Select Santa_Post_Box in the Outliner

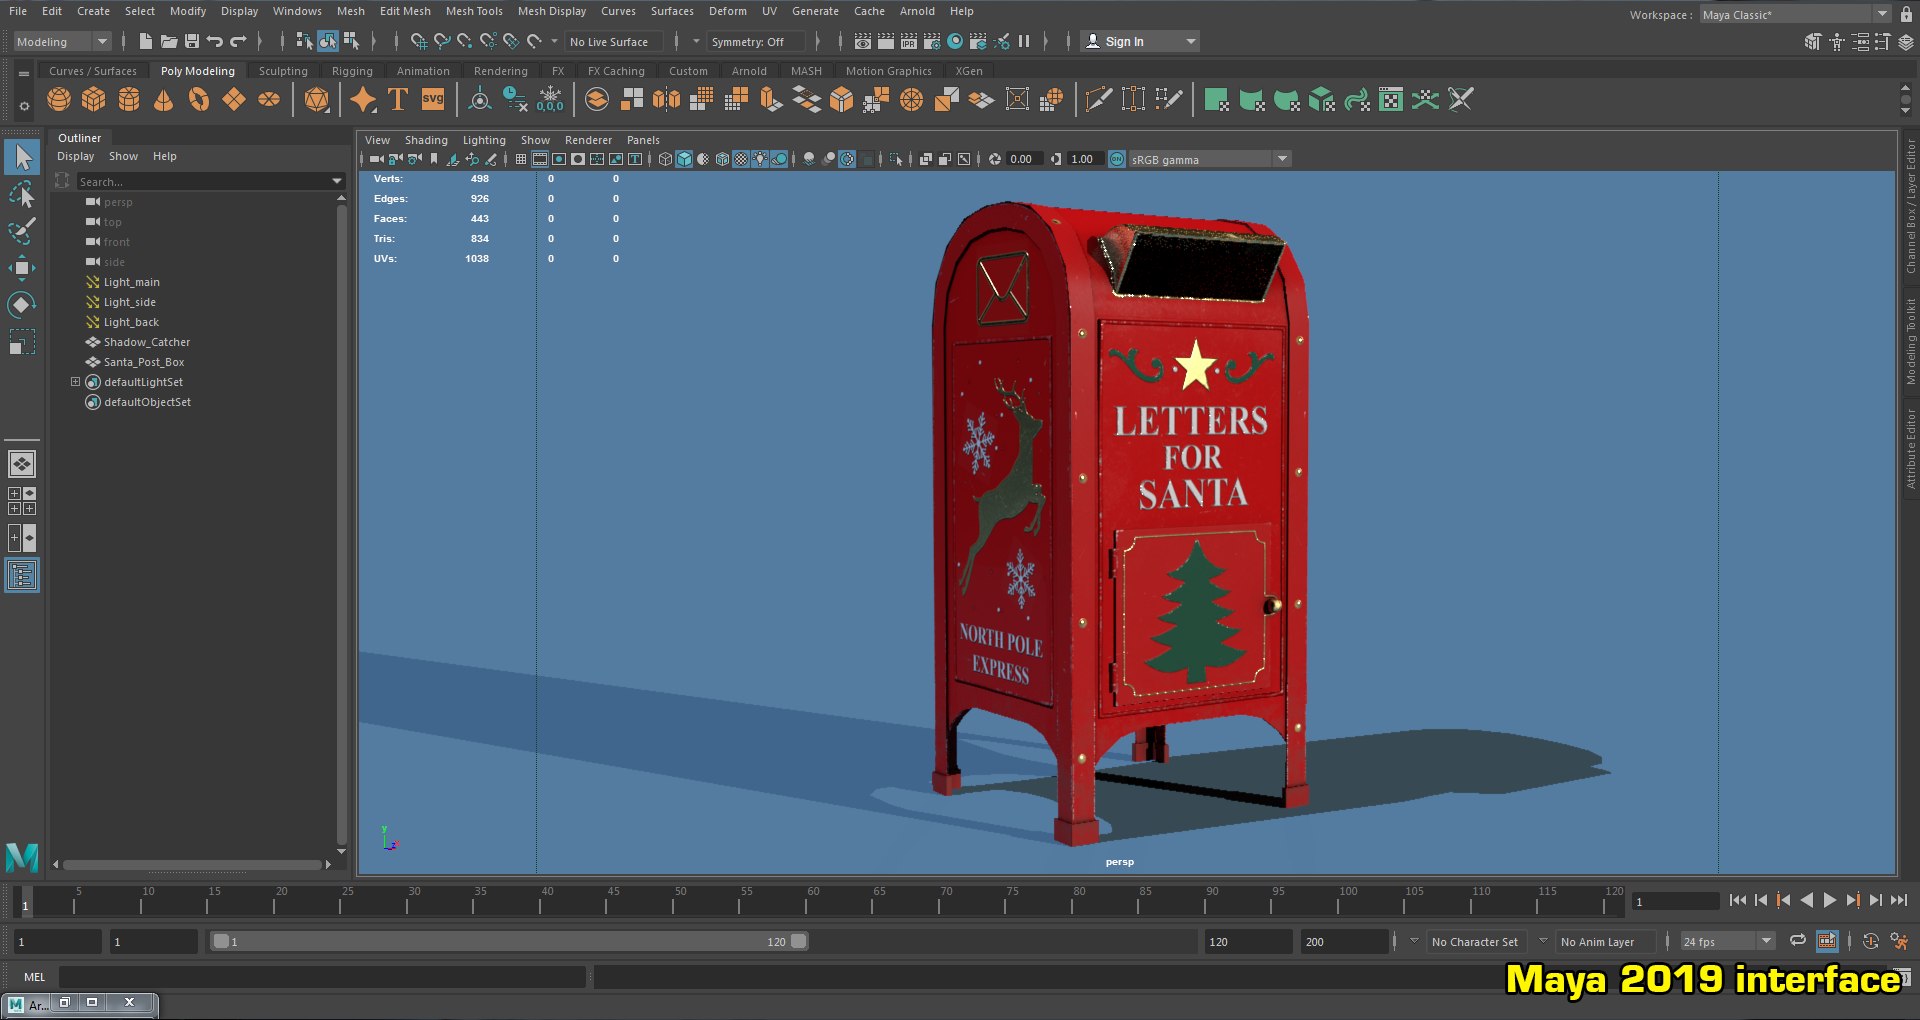point(144,362)
